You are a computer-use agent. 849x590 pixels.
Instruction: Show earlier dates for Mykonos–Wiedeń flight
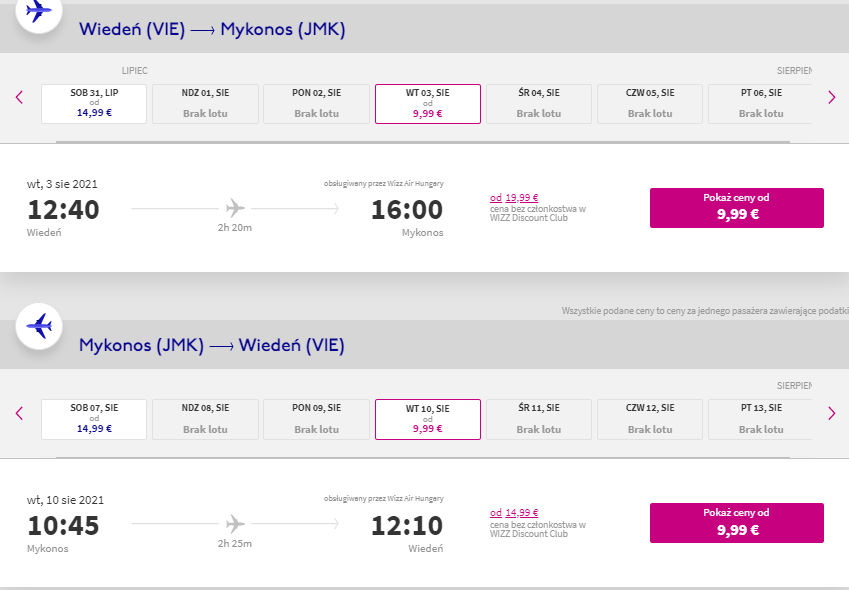coord(19,414)
